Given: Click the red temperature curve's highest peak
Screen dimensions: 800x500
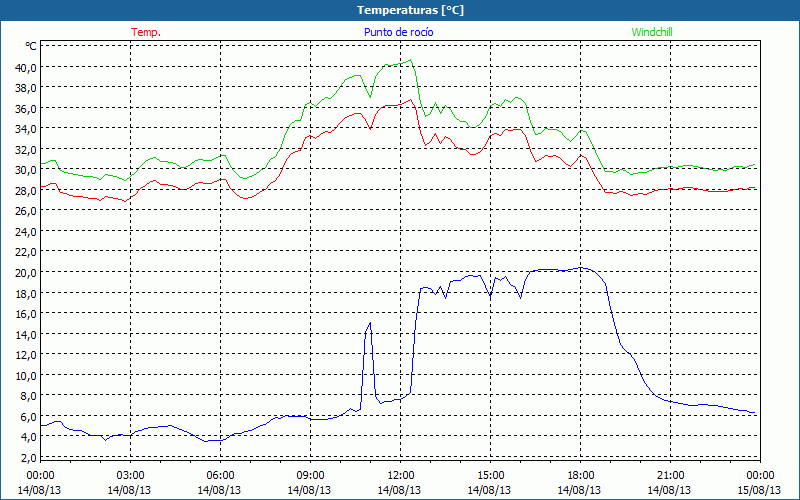Looking at the screenshot, I should pyautogui.click(x=411, y=100).
